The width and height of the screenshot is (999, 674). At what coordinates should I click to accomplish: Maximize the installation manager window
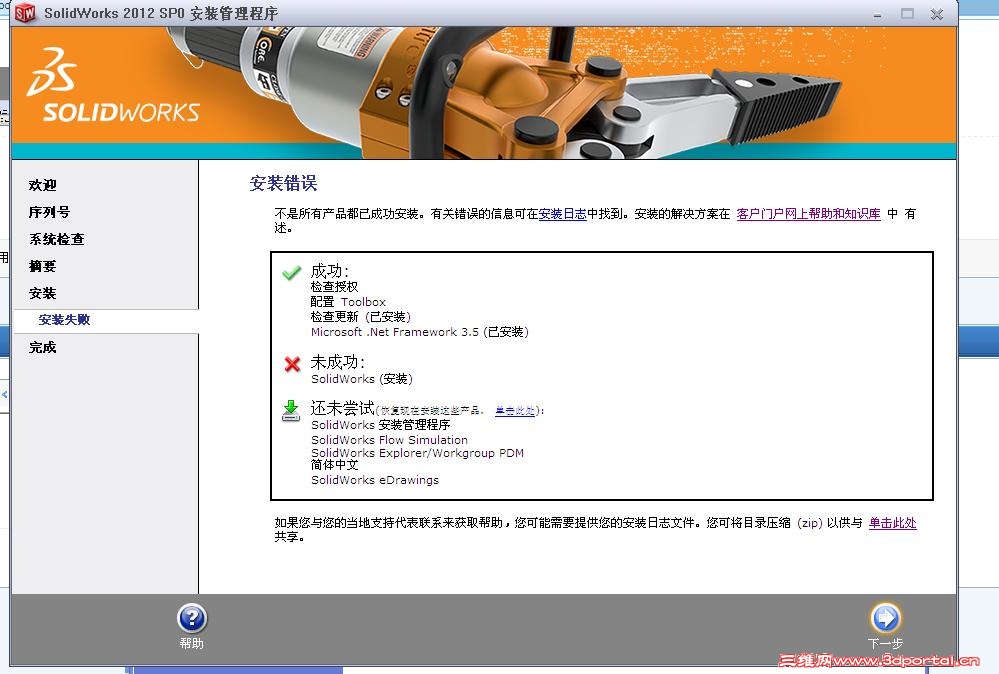click(907, 13)
